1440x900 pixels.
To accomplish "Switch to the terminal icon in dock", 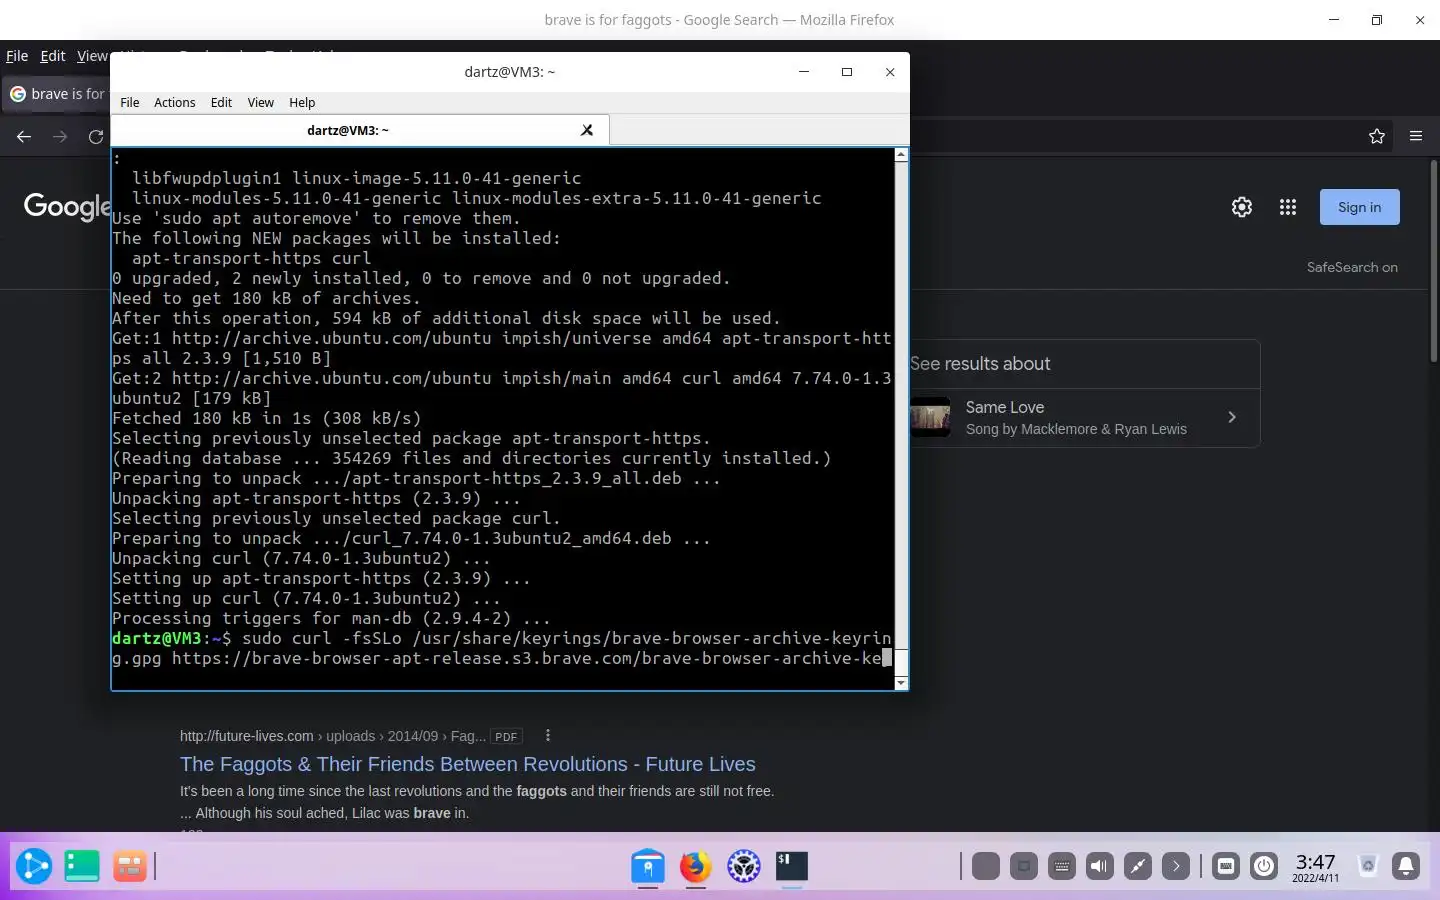I will pyautogui.click(x=792, y=866).
